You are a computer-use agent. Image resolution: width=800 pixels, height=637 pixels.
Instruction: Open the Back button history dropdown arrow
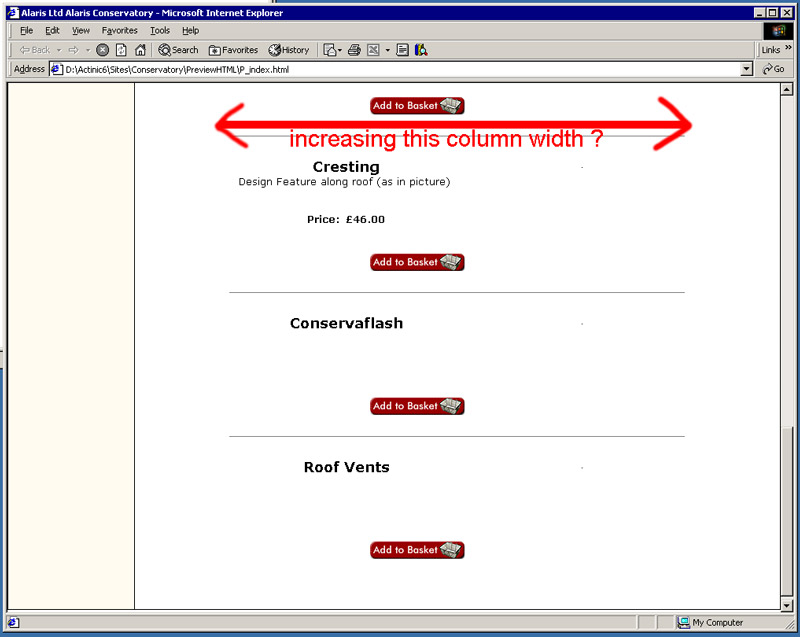click(59, 50)
